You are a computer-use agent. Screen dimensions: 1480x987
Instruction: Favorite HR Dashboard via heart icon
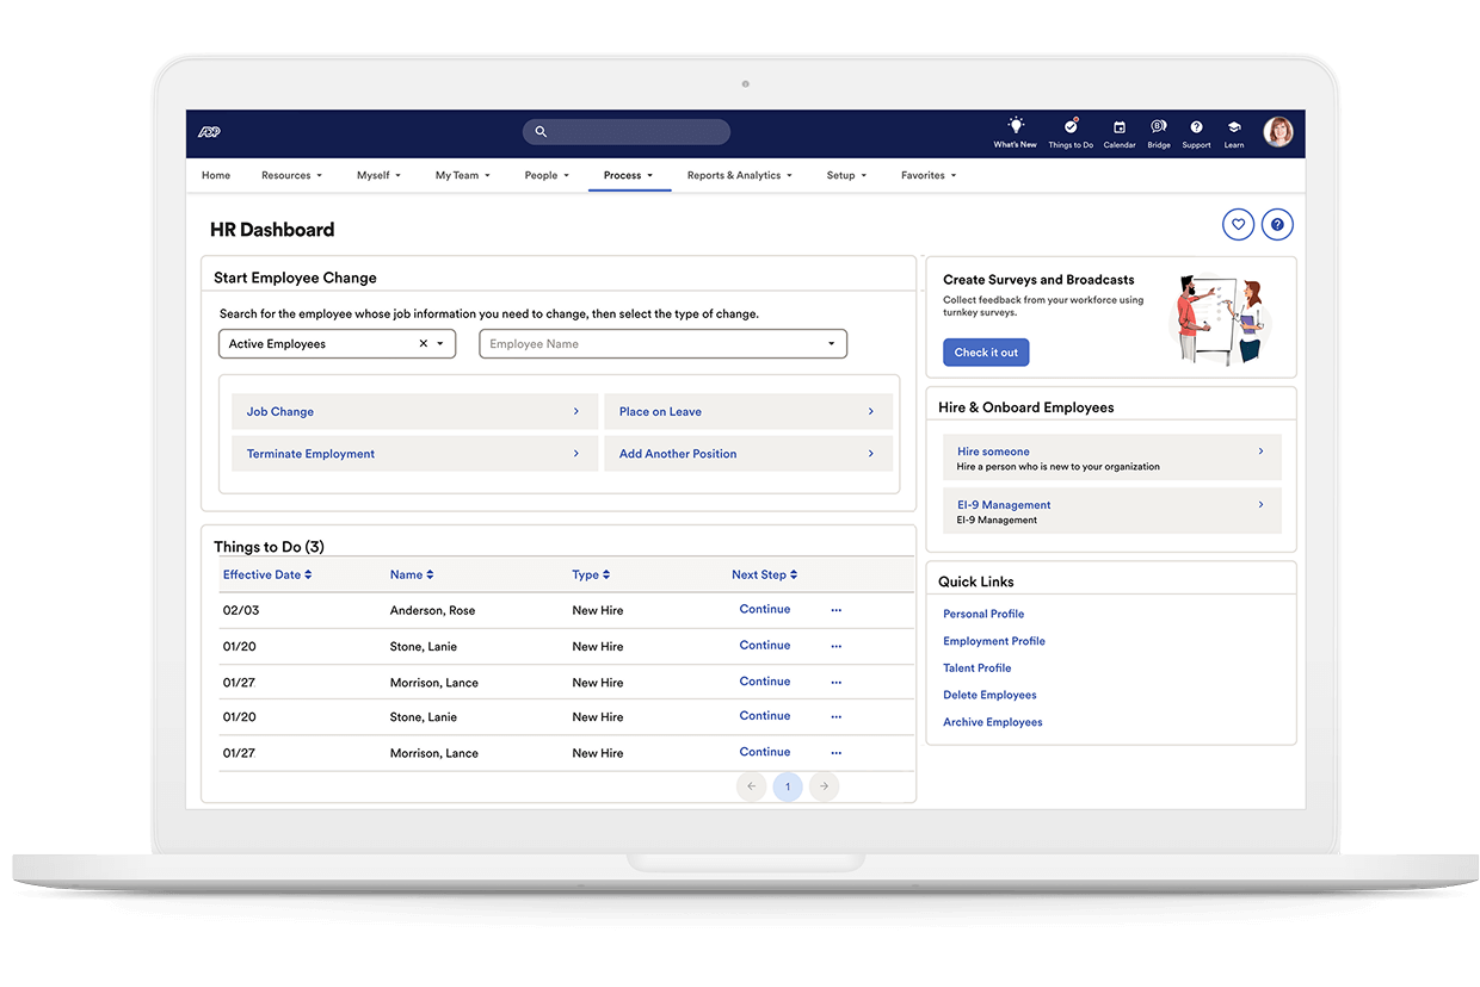(x=1238, y=224)
